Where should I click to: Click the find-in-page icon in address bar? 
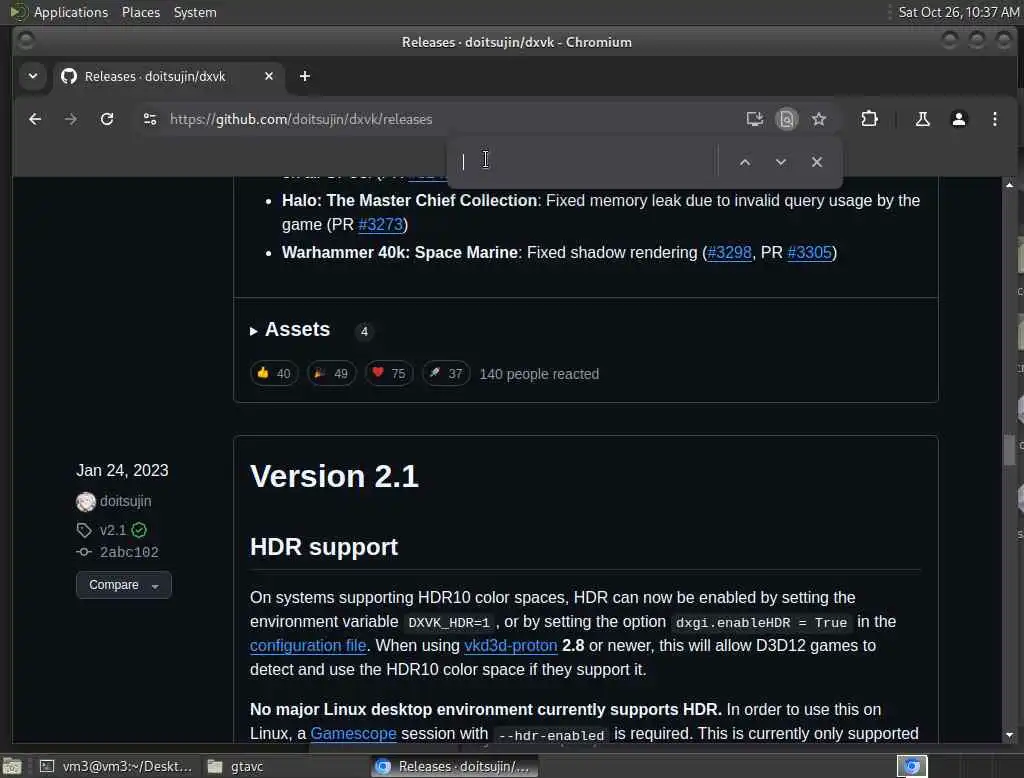click(x=787, y=119)
